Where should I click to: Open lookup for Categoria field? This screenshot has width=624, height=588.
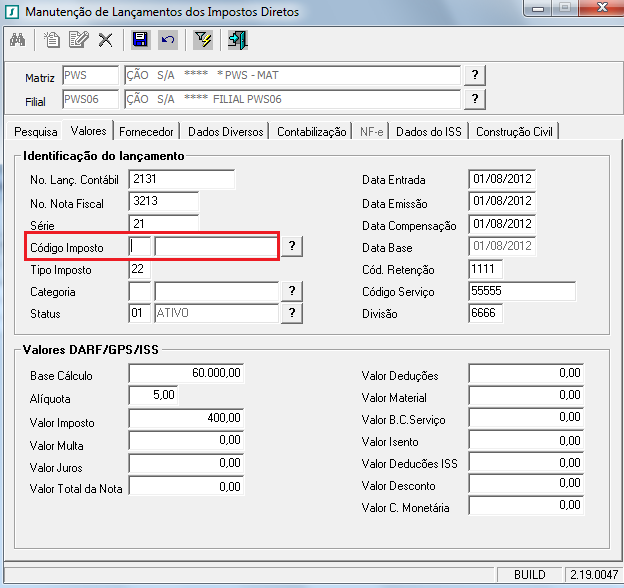coord(291,291)
